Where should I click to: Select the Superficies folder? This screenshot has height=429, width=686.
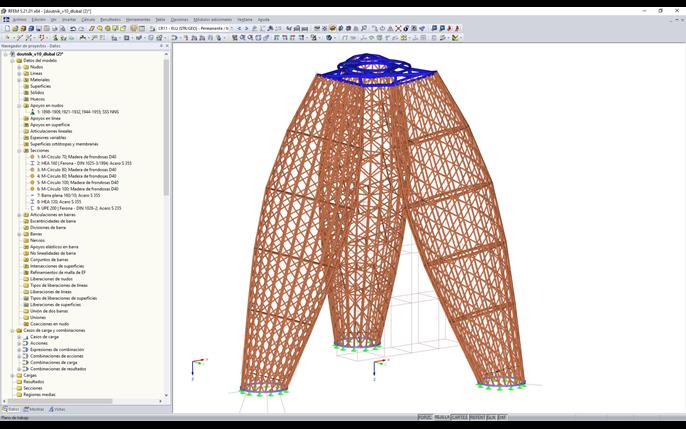tap(40, 86)
